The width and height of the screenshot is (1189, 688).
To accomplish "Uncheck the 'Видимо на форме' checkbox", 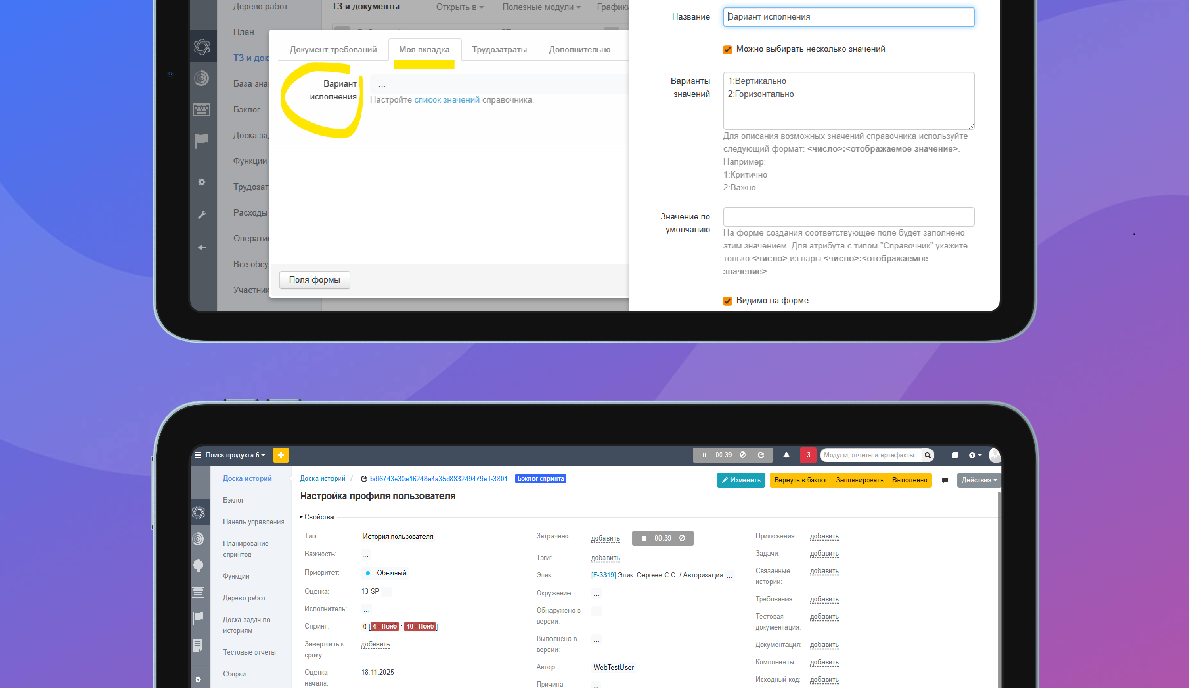I will (728, 300).
